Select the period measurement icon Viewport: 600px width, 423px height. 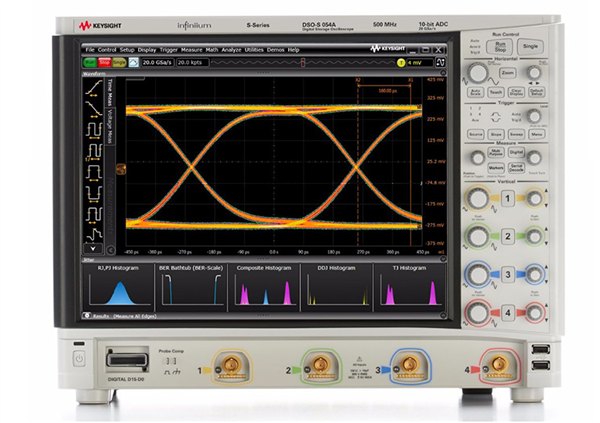click(94, 130)
